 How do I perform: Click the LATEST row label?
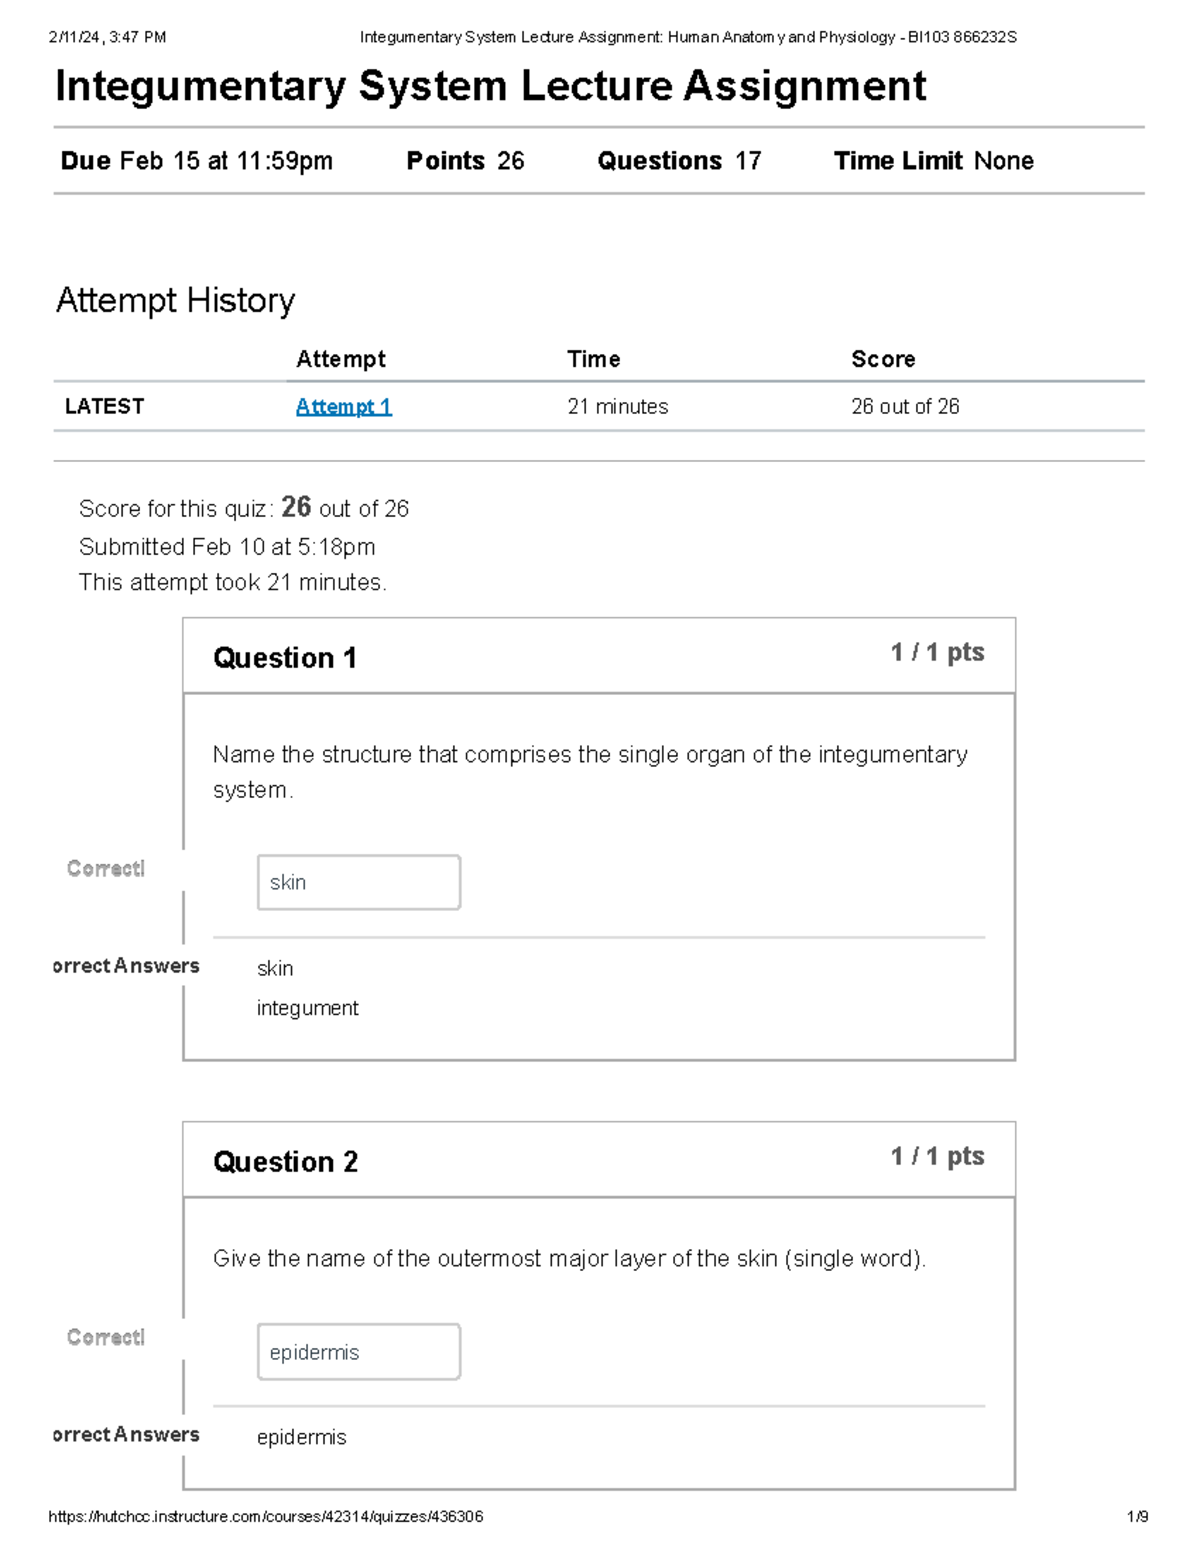coord(104,406)
